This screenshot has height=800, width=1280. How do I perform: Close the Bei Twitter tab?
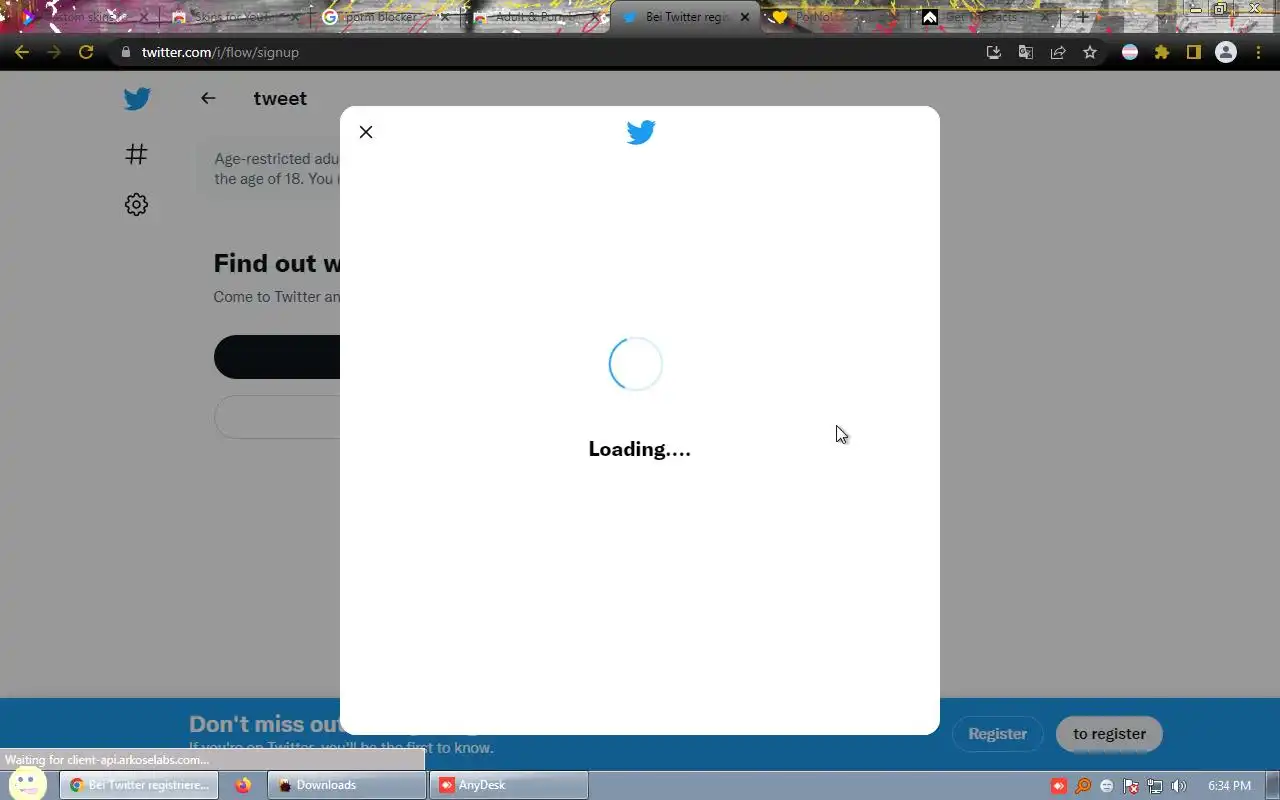[744, 17]
